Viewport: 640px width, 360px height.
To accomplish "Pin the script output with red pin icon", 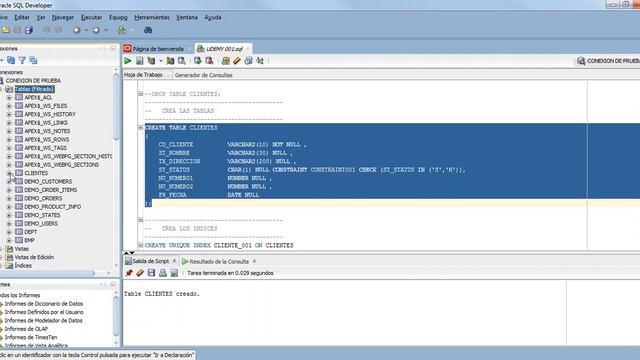I will [129, 273].
